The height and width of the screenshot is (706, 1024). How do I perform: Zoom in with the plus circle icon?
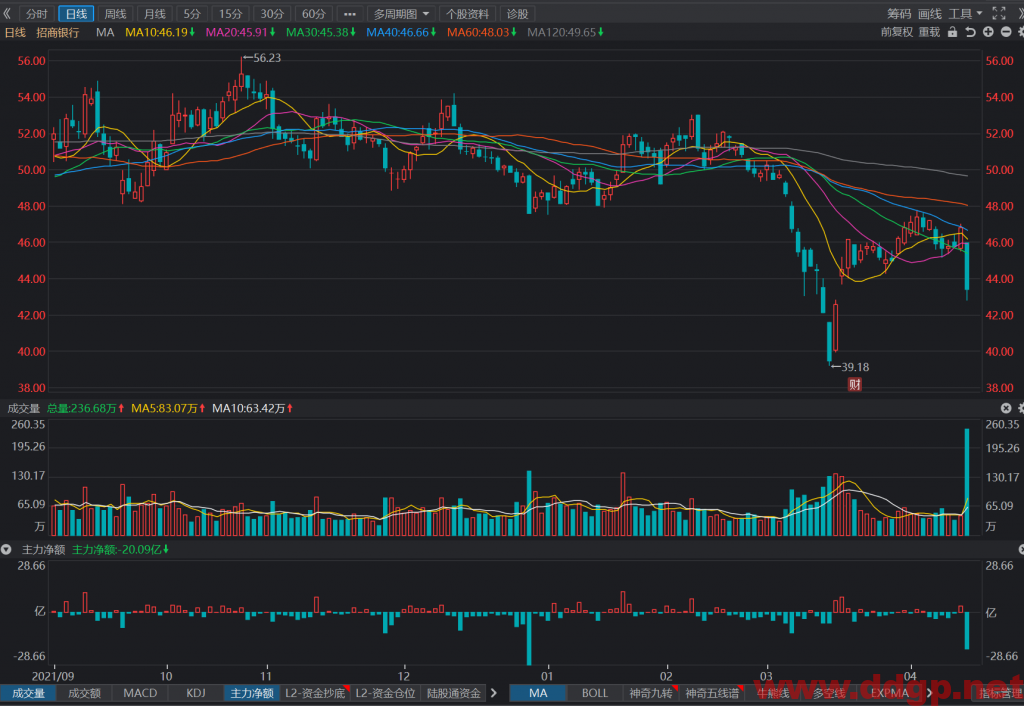(x=989, y=32)
